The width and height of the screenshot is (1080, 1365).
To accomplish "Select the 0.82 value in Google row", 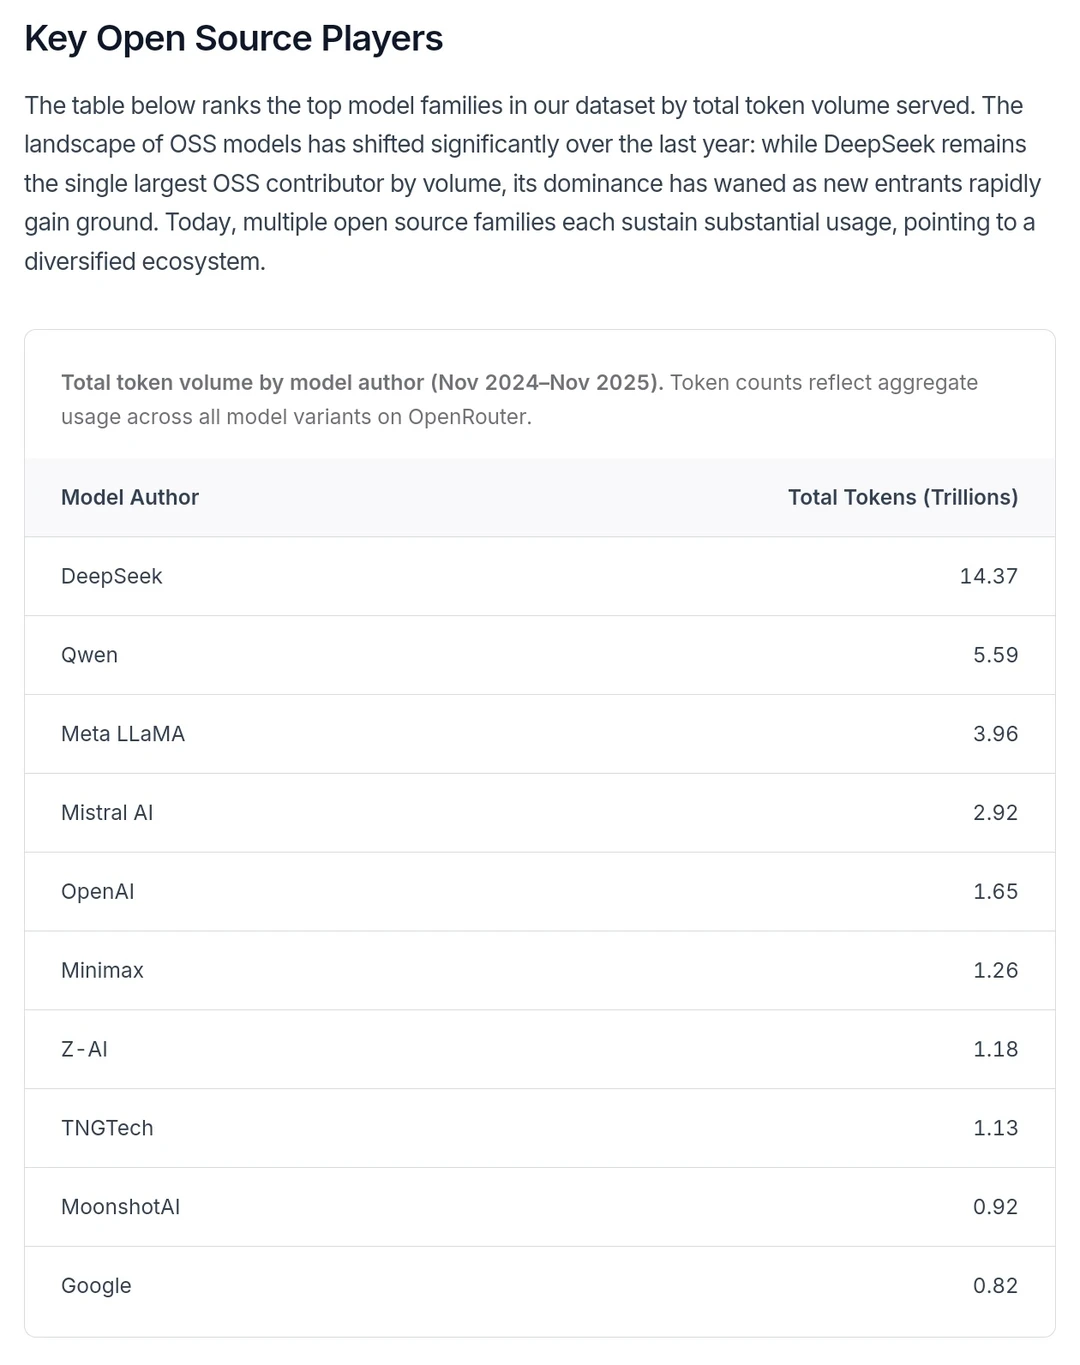I will pos(995,1286).
